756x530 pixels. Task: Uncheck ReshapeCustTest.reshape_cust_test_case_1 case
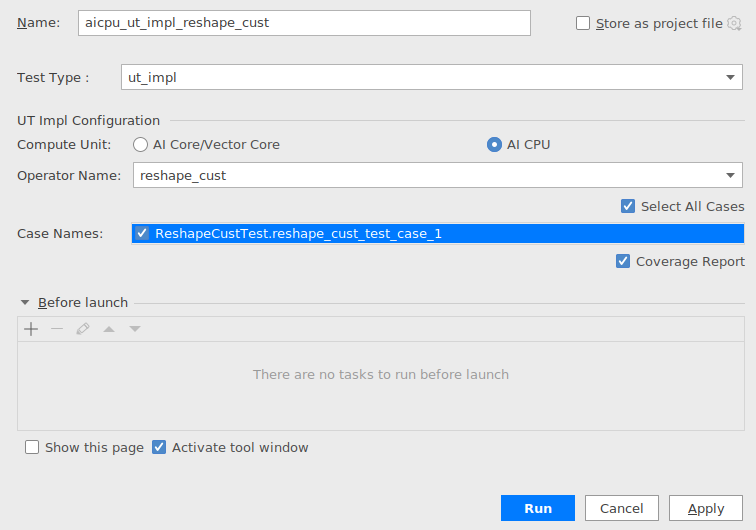[x=142, y=233]
